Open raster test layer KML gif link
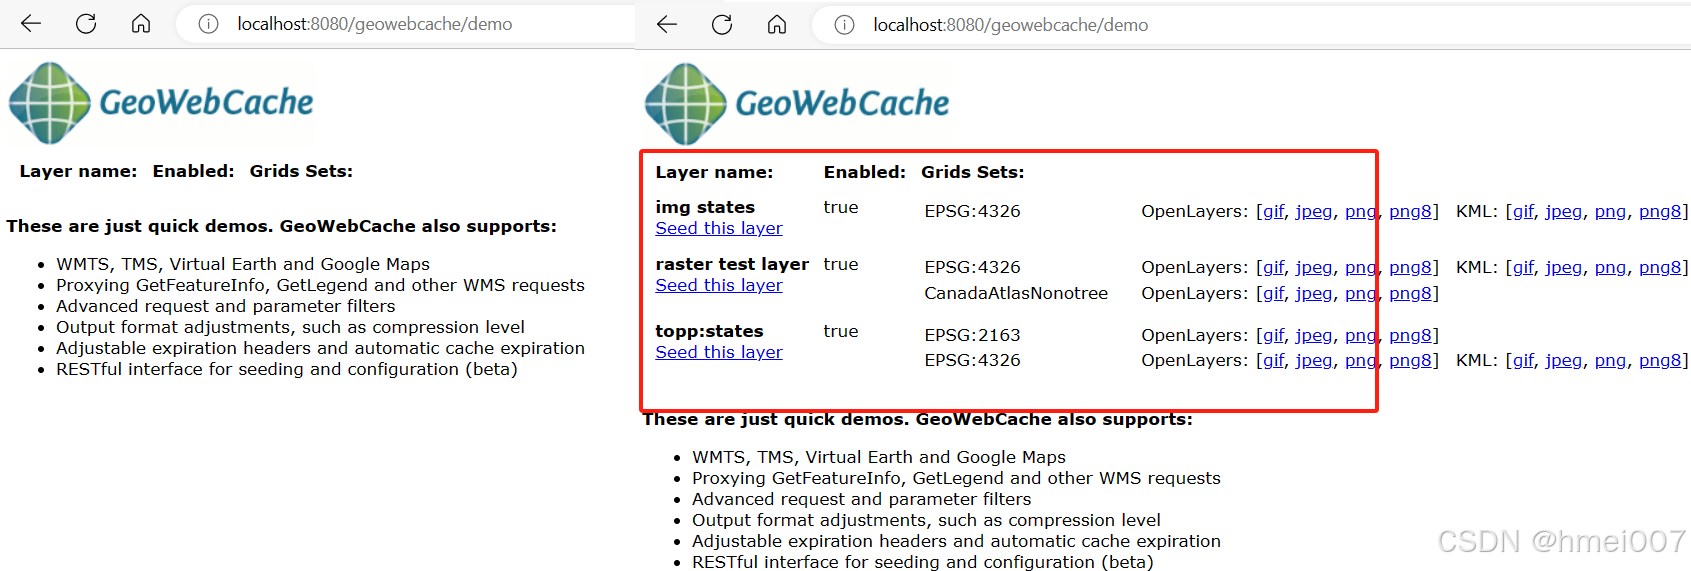 pos(1523,267)
